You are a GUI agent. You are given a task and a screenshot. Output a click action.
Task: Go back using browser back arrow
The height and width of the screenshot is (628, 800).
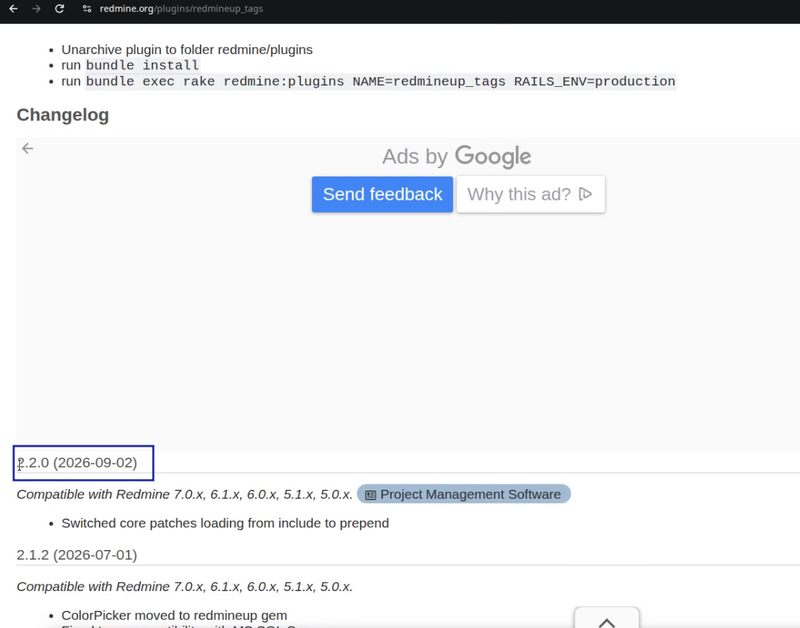coord(13,9)
